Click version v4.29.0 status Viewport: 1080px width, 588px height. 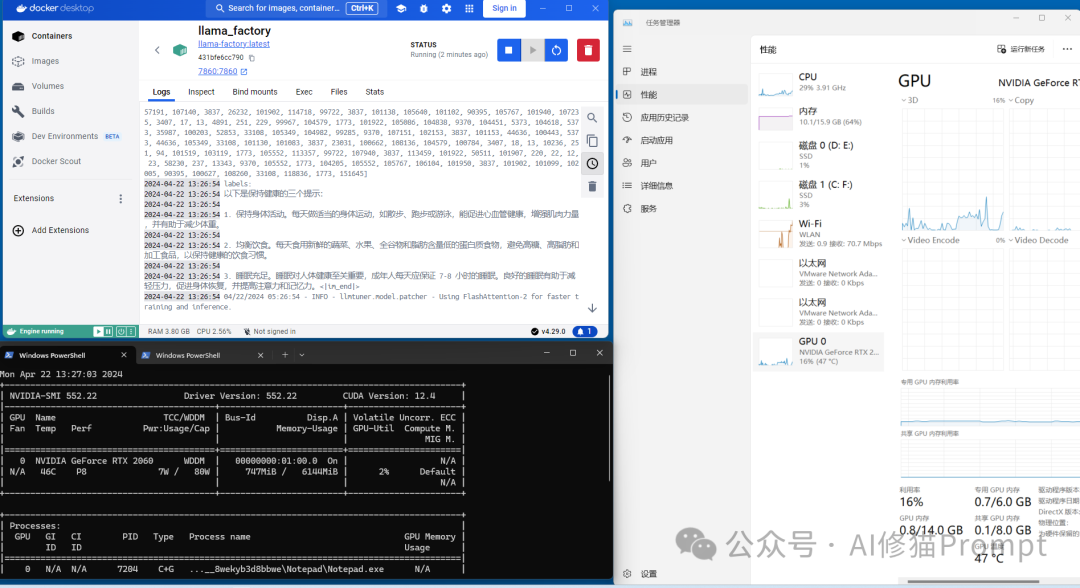coord(548,331)
